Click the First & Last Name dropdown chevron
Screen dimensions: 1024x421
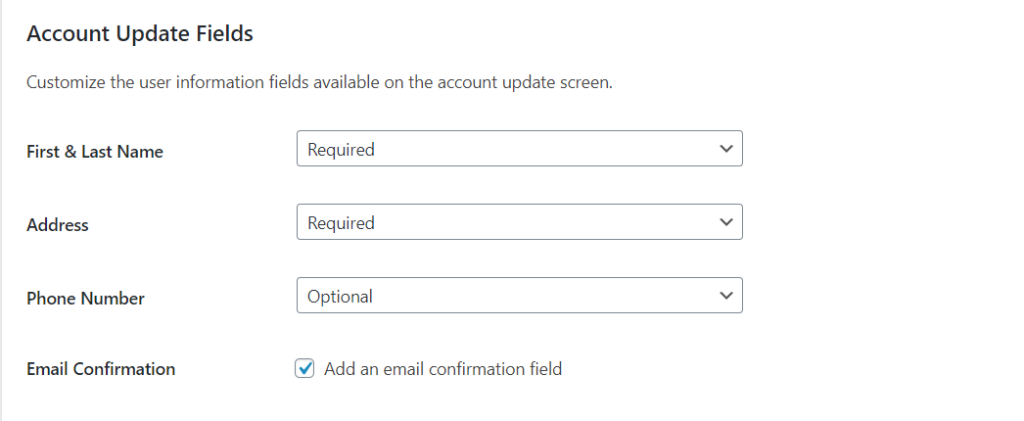[x=726, y=149]
